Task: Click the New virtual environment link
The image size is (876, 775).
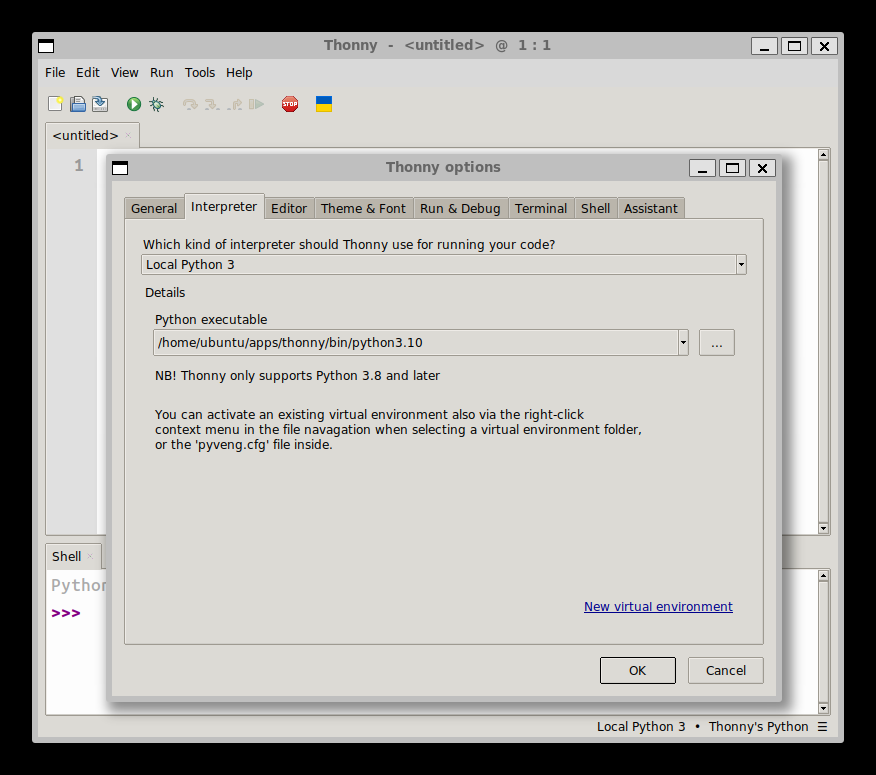Action: pyautogui.click(x=658, y=607)
